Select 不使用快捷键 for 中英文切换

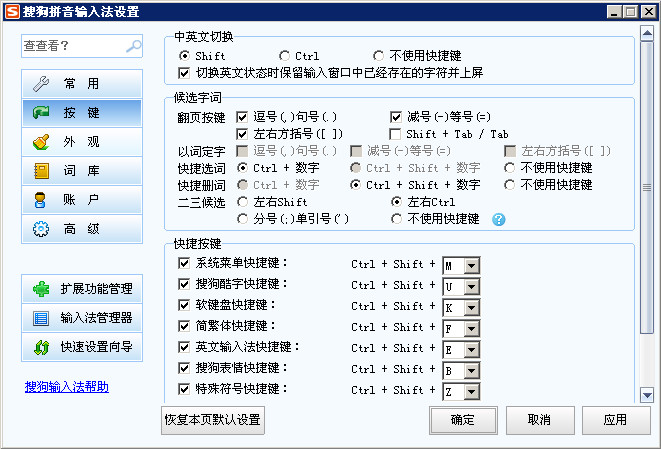[378, 56]
